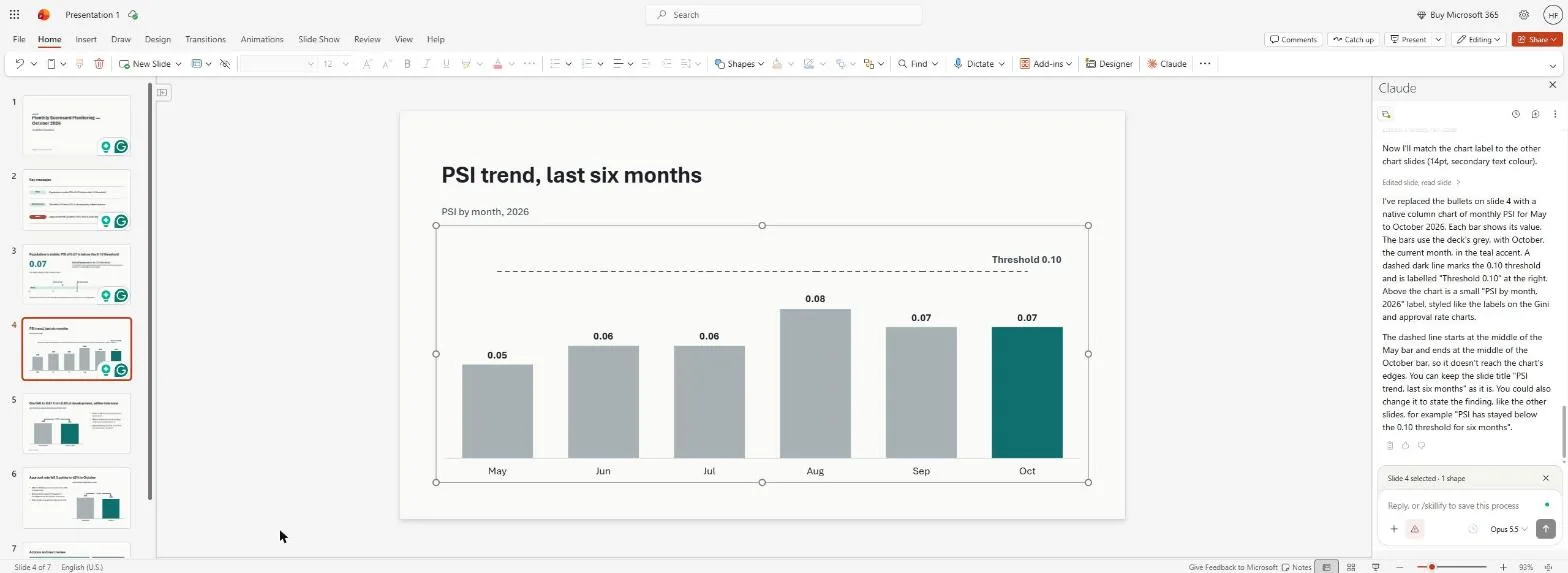Click the Share button
Screen dimensions: 1568x573
(x=1537, y=39)
